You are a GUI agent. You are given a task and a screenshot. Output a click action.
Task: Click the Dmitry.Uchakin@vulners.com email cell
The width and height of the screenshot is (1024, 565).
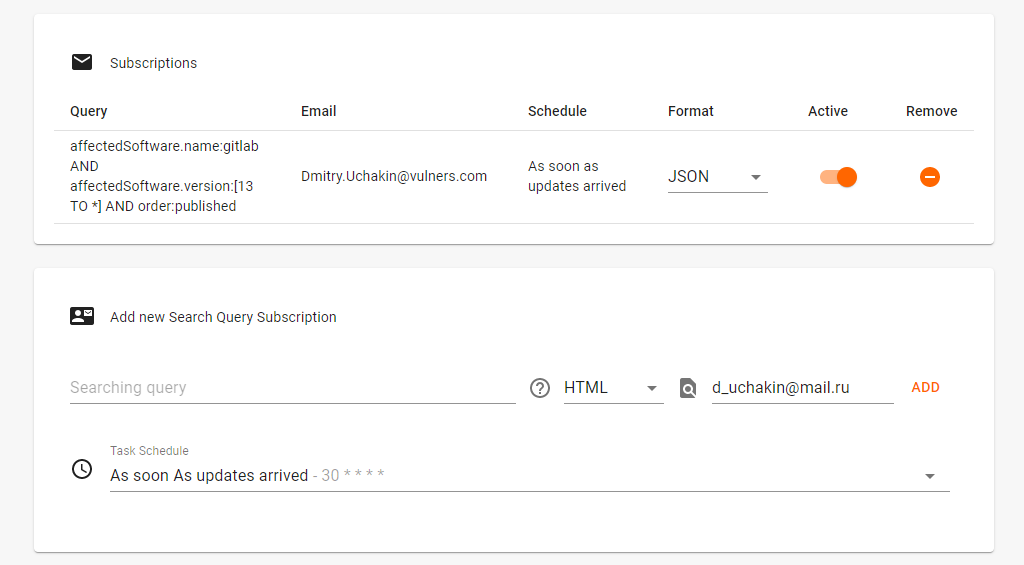(x=394, y=176)
